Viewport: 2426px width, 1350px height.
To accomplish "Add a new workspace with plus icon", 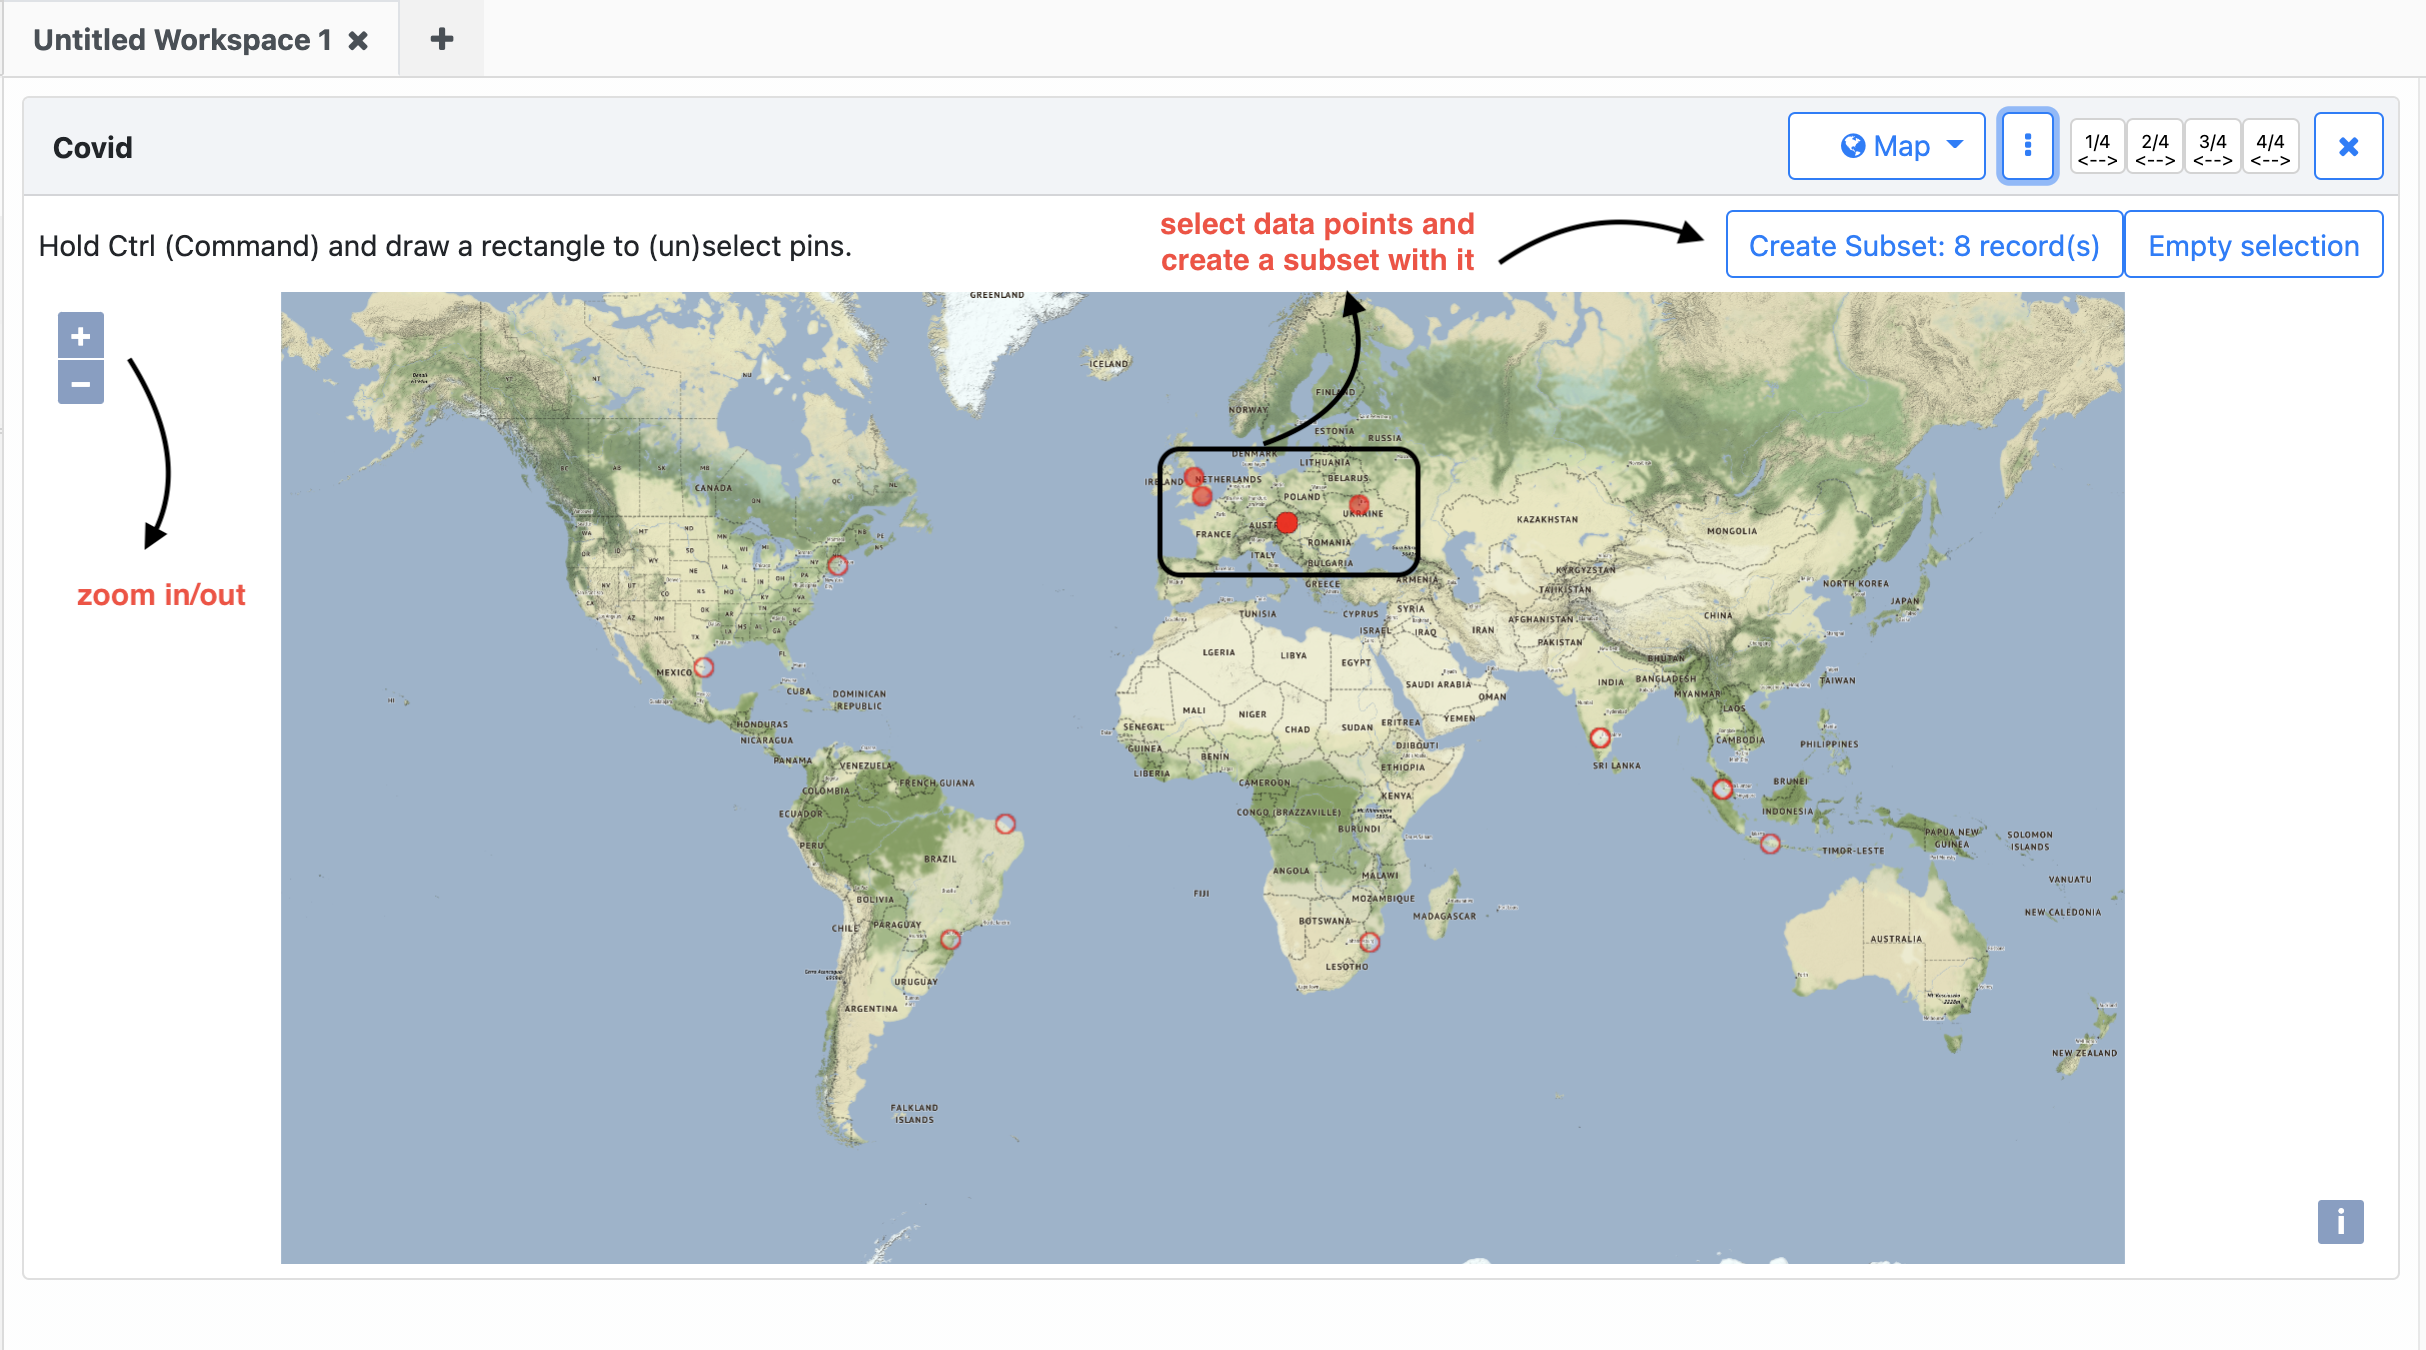I will (x=441, y=39).
